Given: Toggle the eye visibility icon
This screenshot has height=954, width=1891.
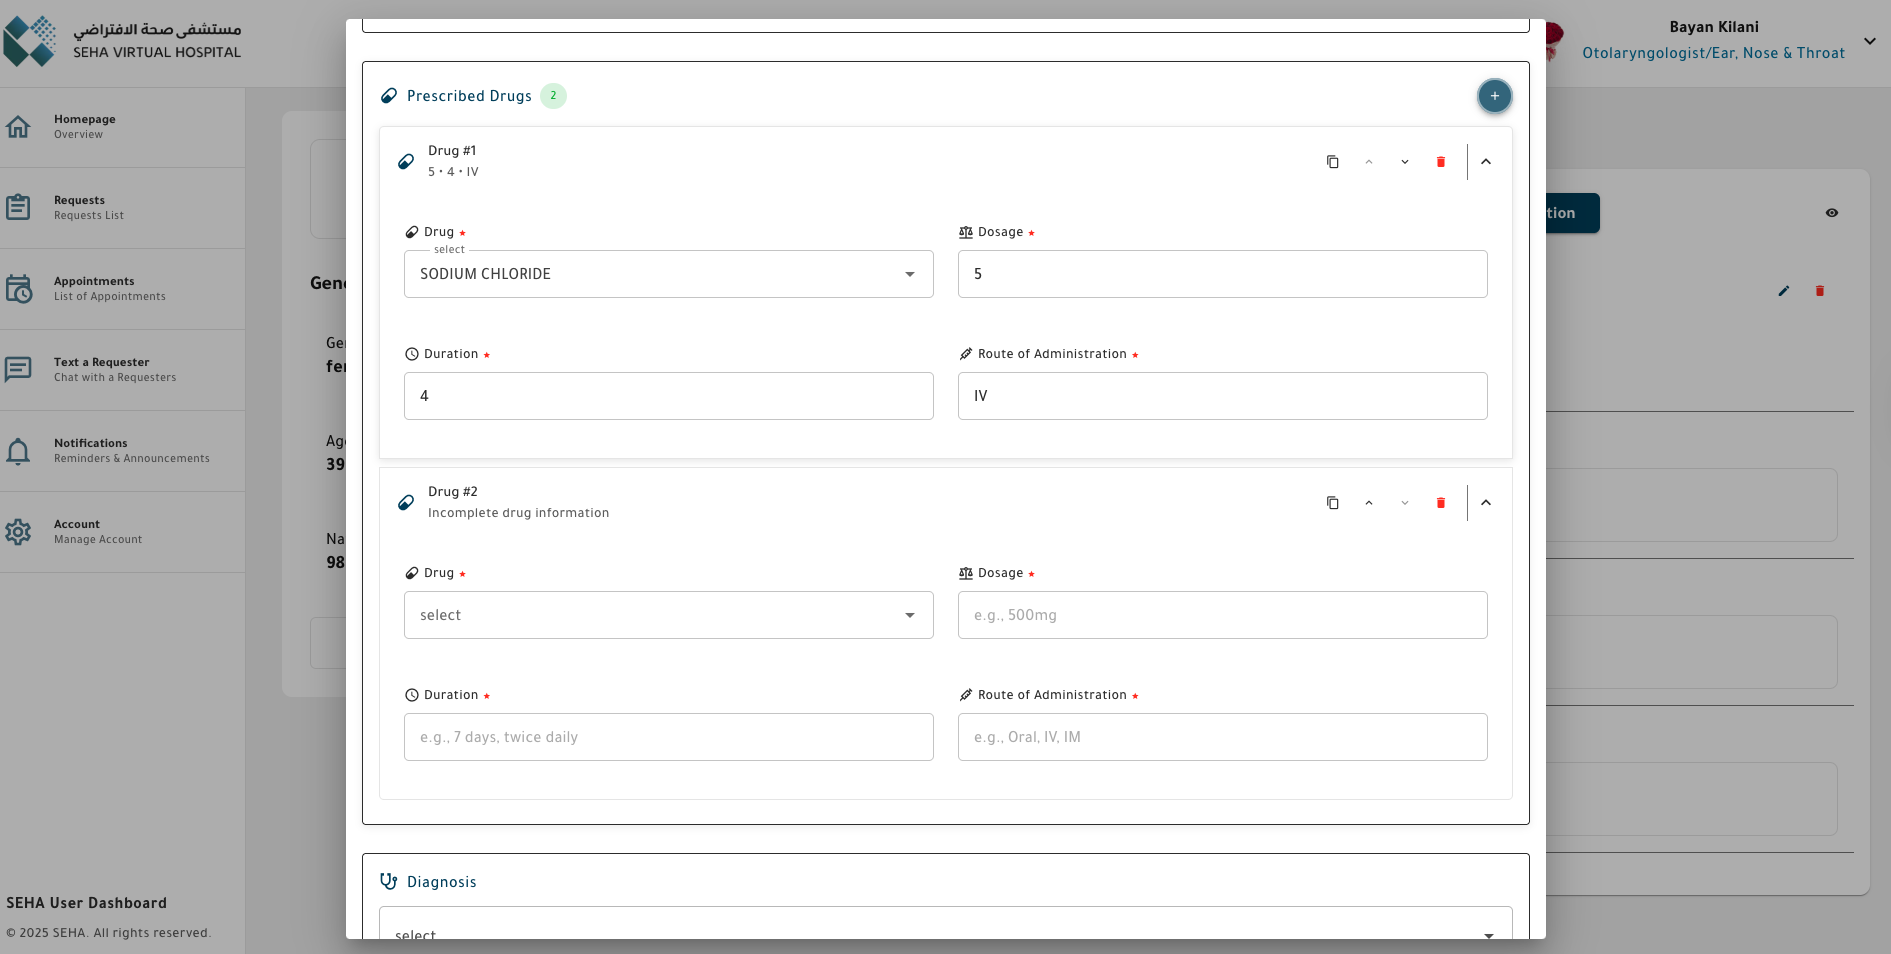Looking at the screenshot, I should point(1831,213).
